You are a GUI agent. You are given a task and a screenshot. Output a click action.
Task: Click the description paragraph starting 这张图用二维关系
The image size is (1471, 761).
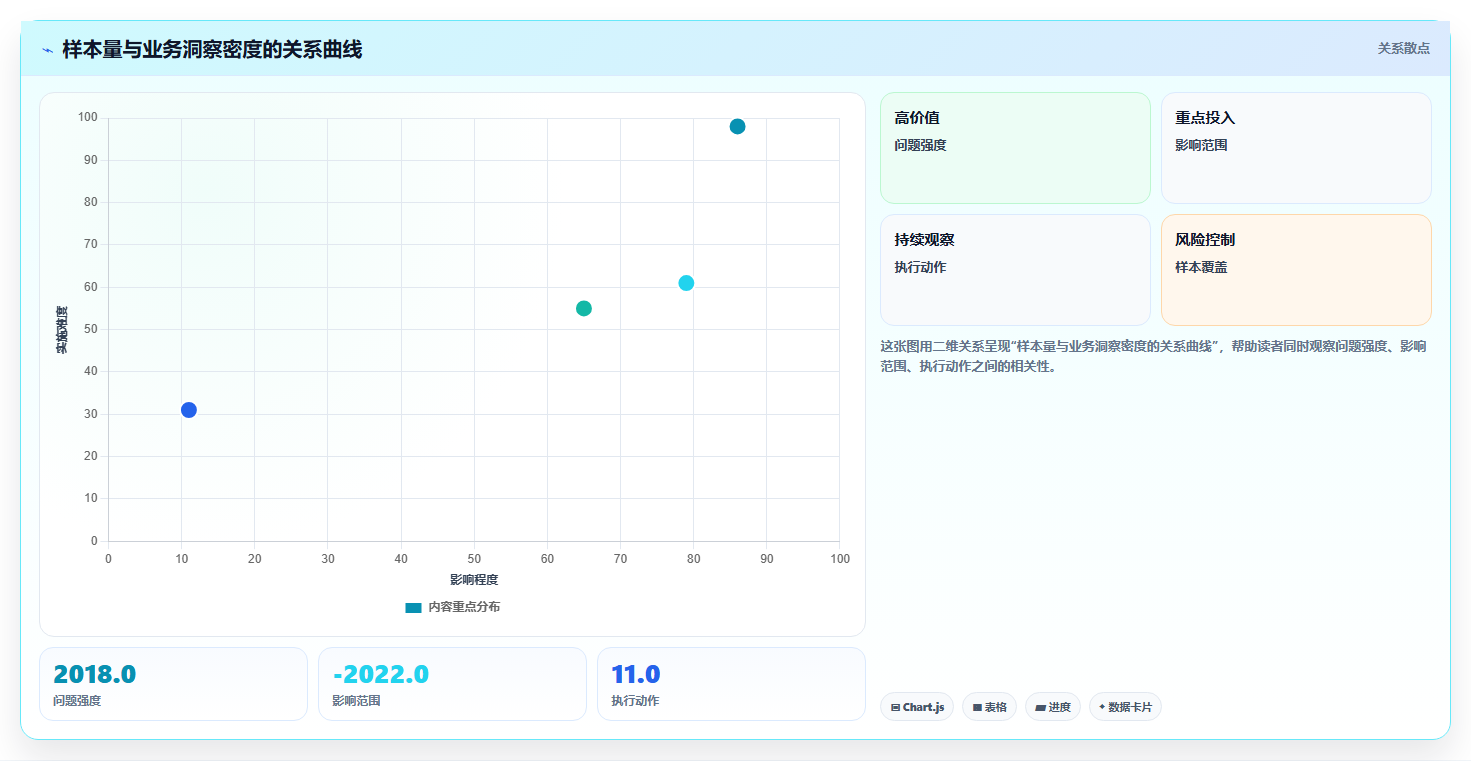tap(1153, 356)
